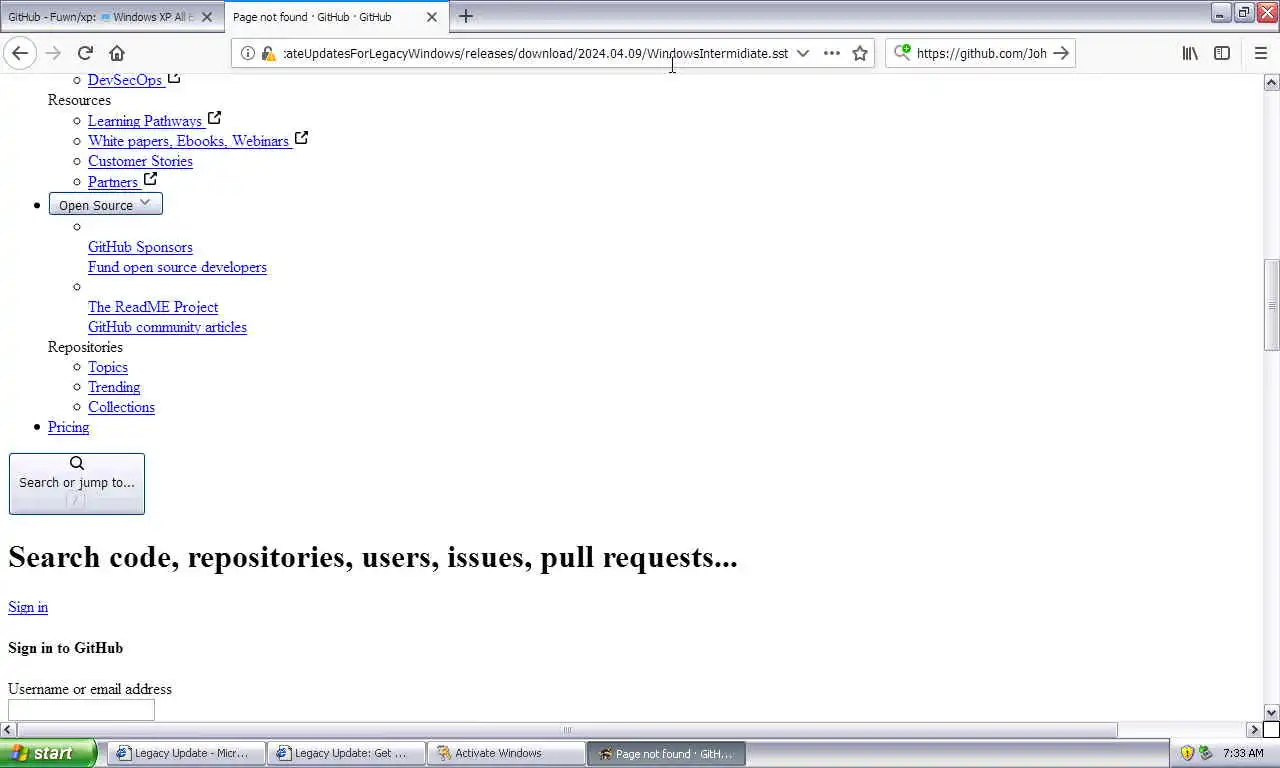Click the connection lock icon in address bar
Viewport: 1280px width, 768px height.
[268, 53]
